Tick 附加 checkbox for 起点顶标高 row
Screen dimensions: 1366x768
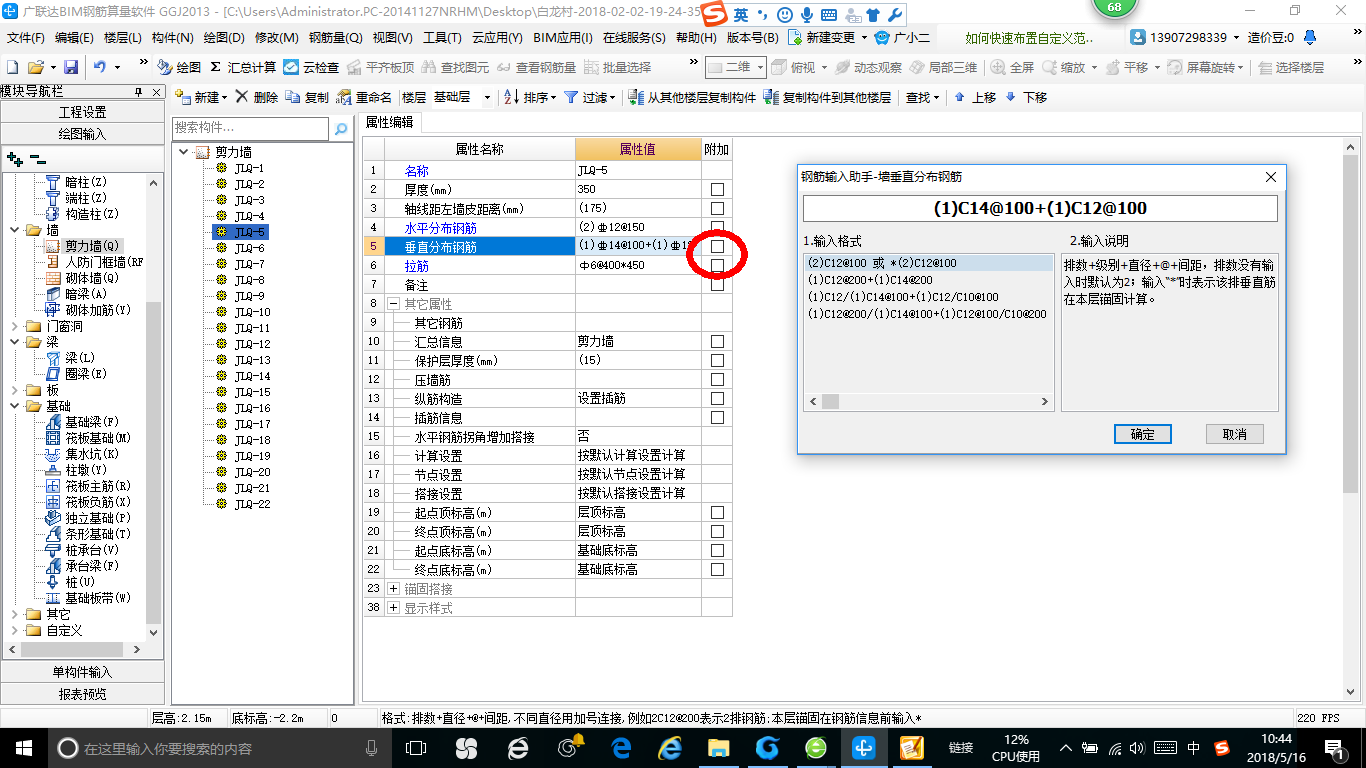[x=717, y=512]
